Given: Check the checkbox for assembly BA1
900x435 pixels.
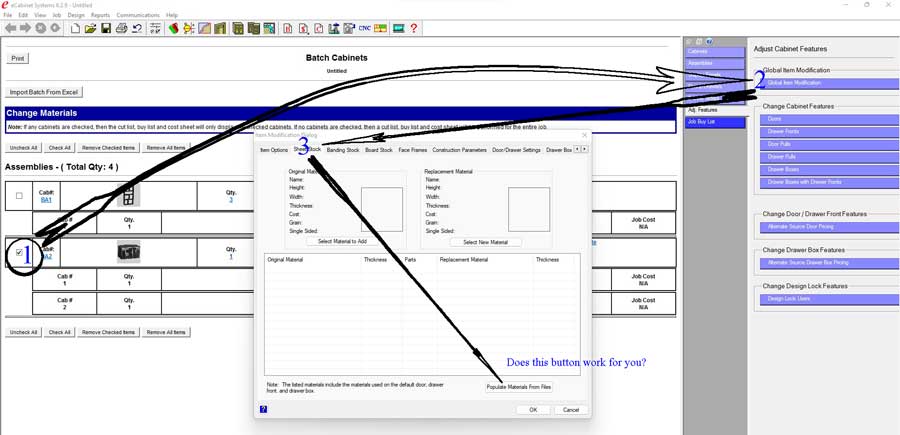Looking at the screenshot, I should click(x=19, y=196).
